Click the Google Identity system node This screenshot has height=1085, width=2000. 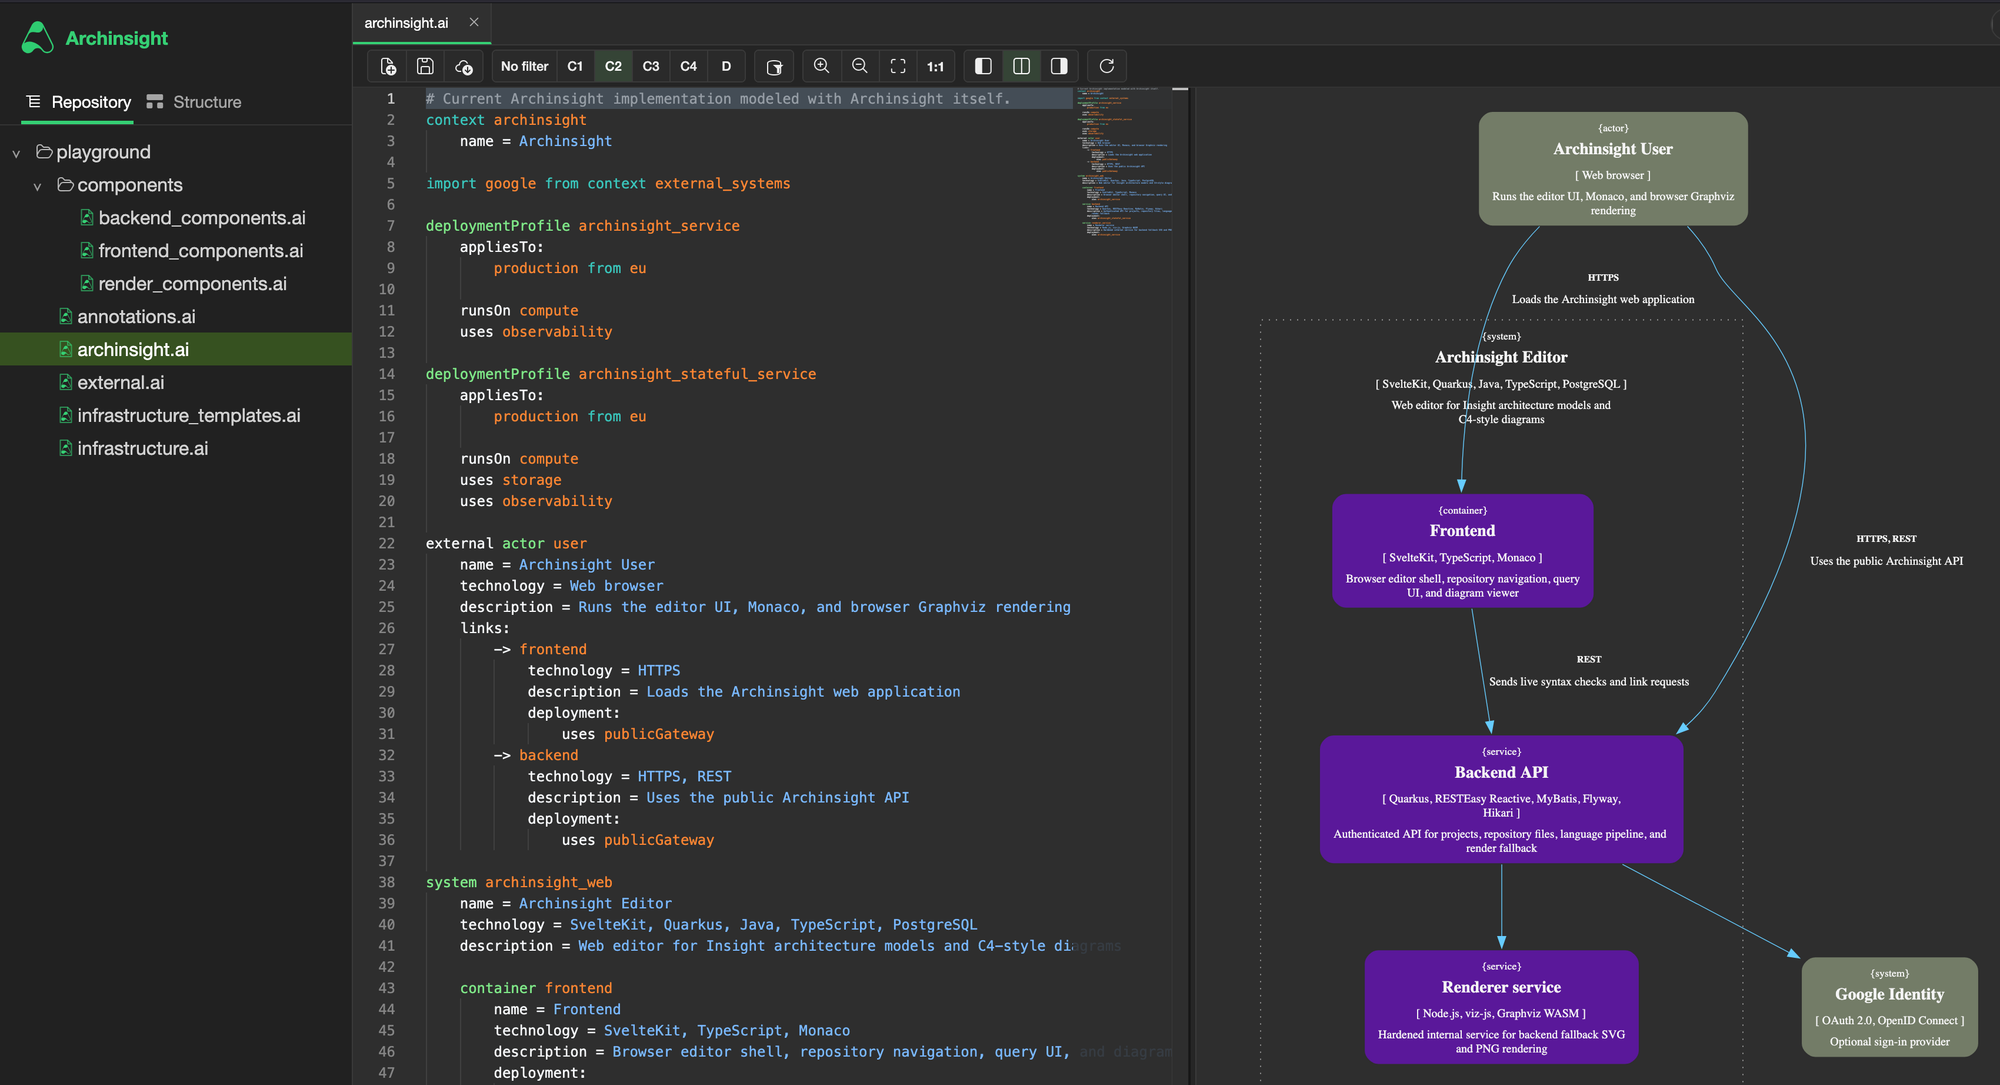(x=1889, y=1007)
